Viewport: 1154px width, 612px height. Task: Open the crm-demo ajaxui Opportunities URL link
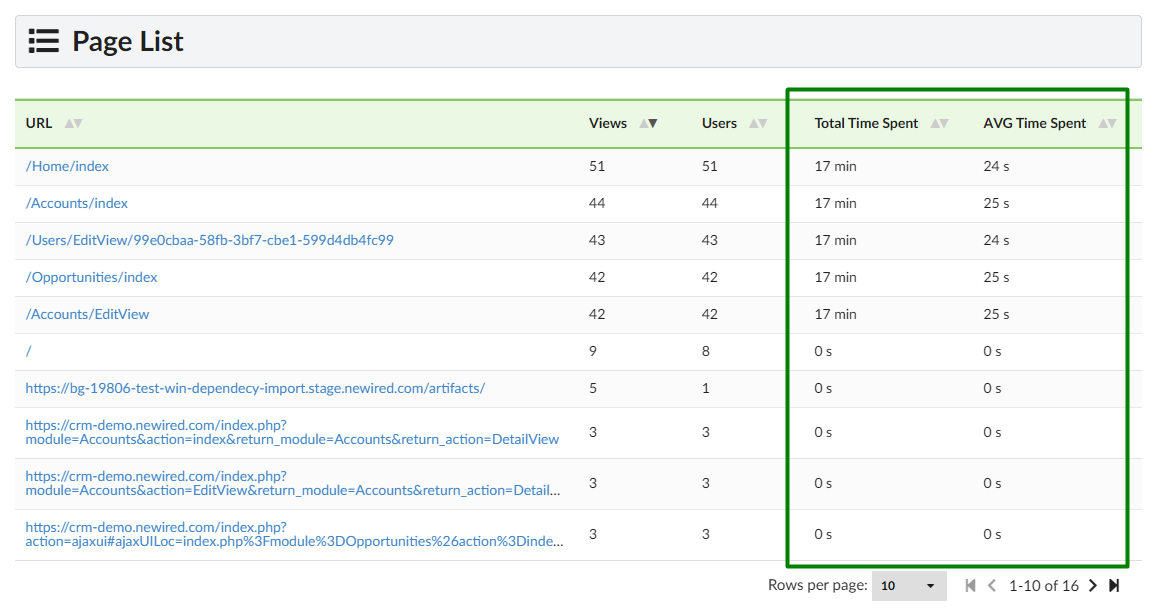pos(294,535)
